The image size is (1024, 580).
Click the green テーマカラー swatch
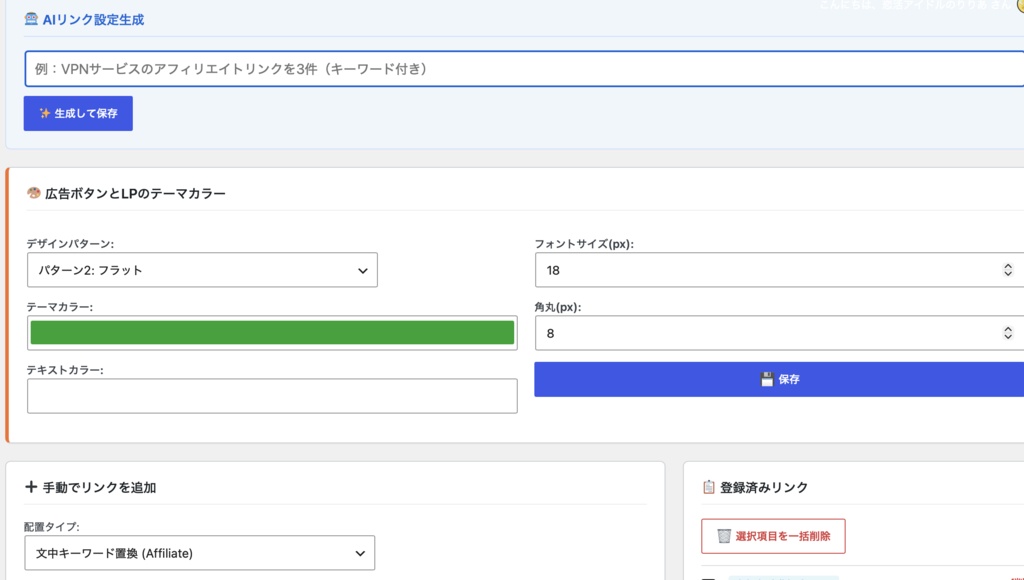click(272, 332)
